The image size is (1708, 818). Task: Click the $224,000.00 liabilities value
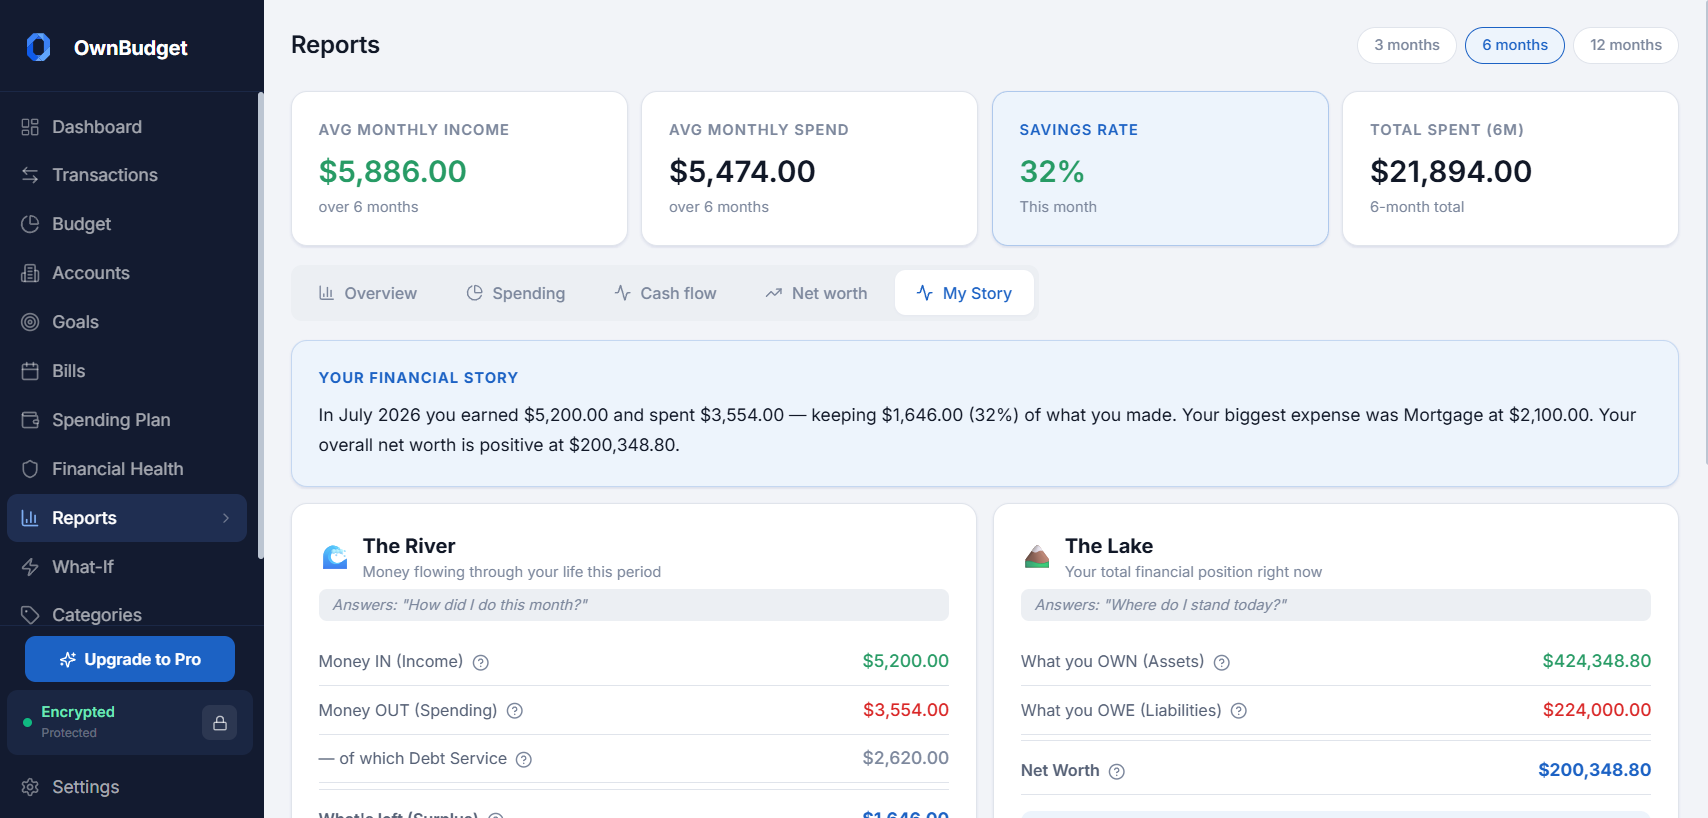1596,710
